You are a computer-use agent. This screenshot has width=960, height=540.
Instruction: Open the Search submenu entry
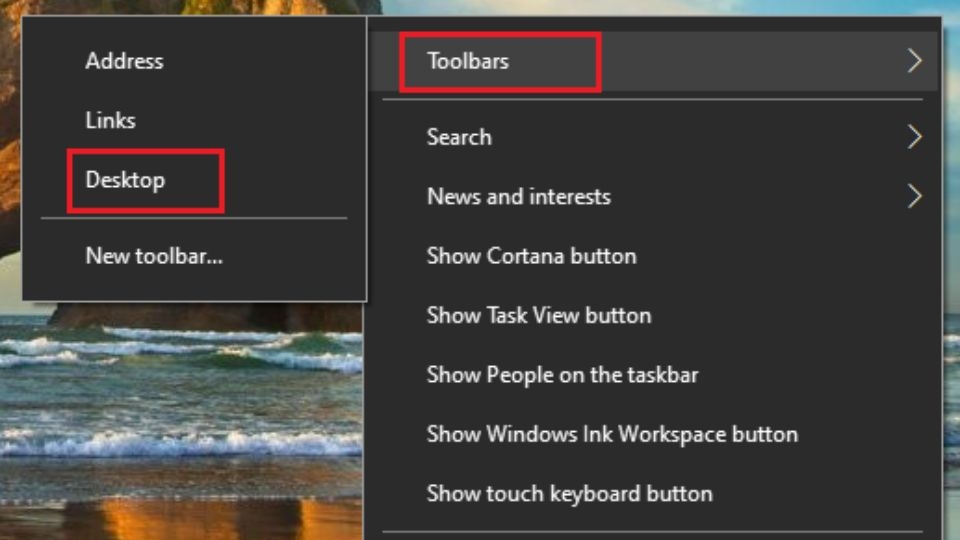point(653,137)
